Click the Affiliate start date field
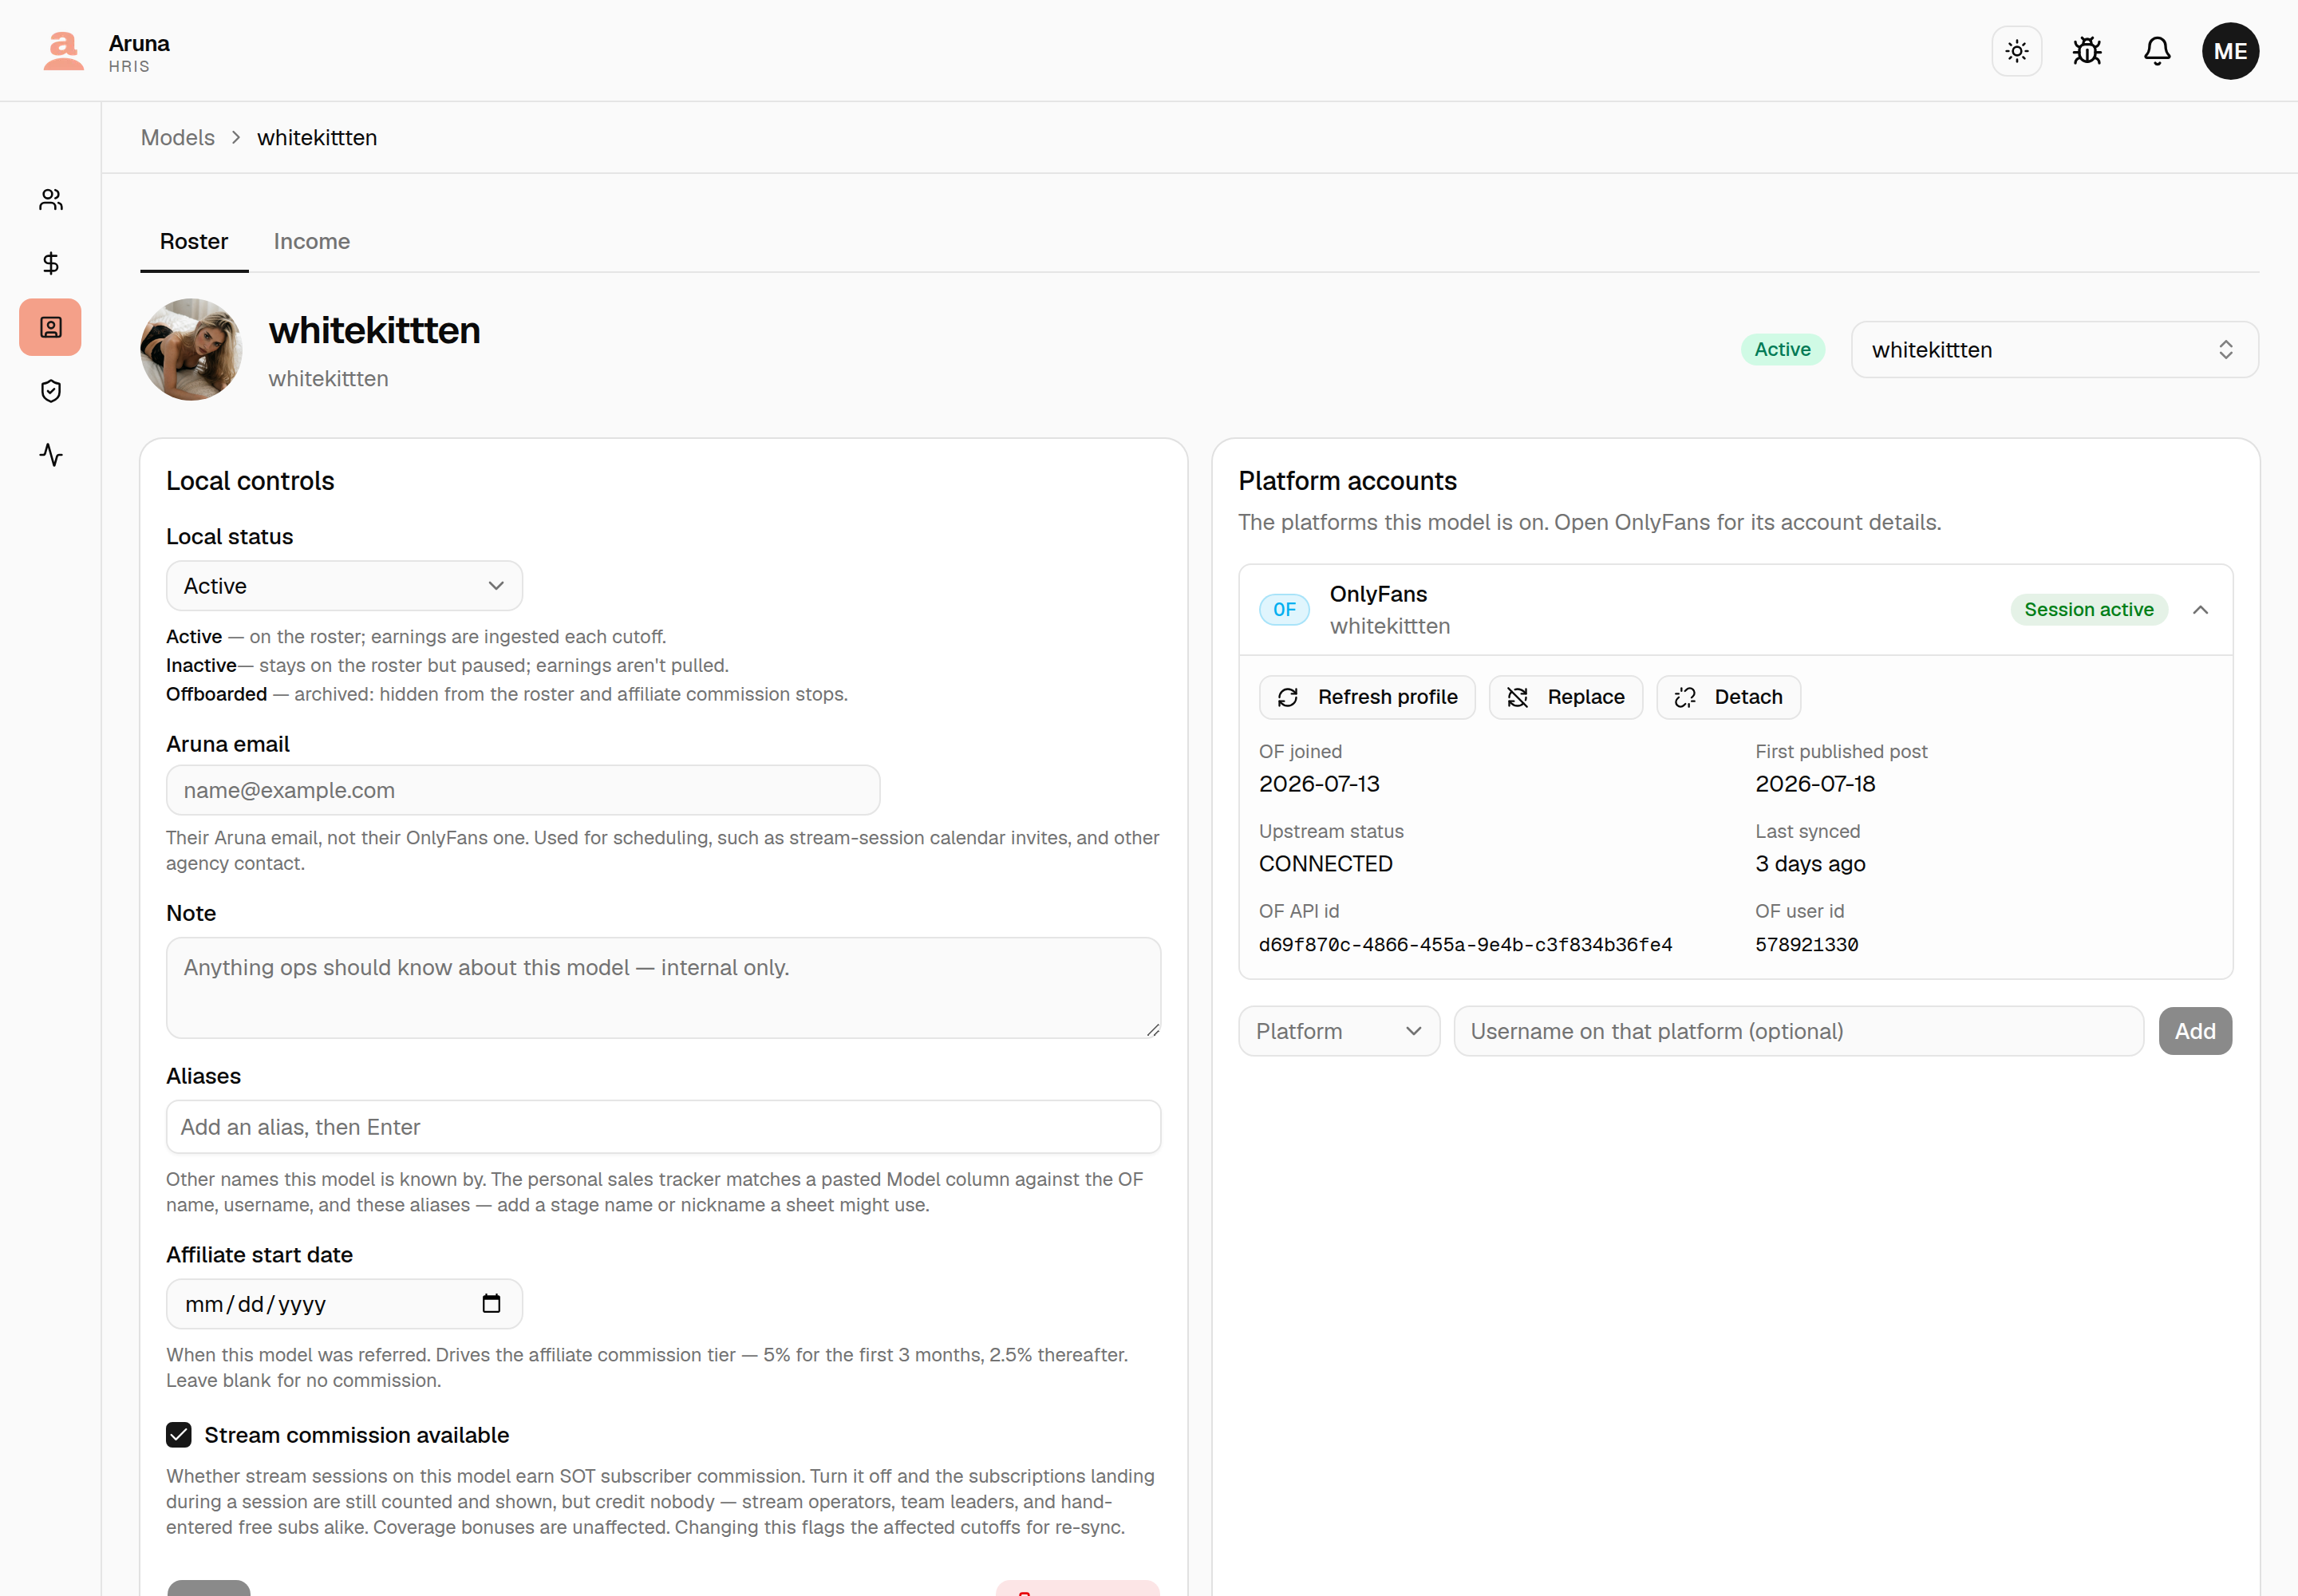This screenshot has width=2298, height=1596. click(344, 1304)
